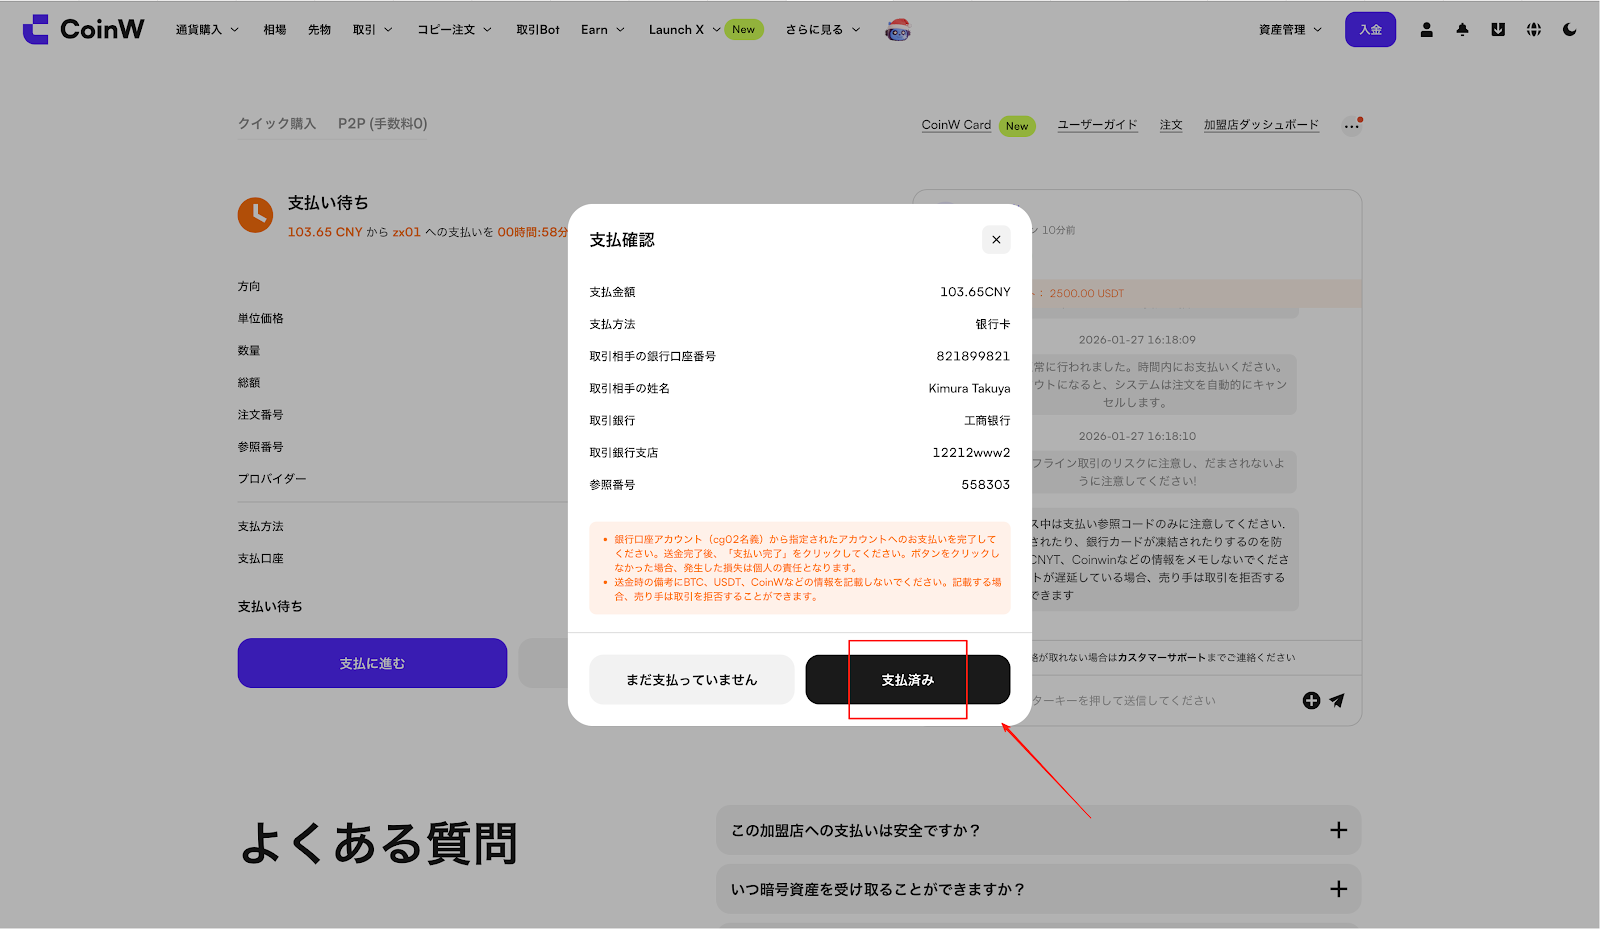Switch to the P2P (手数料0) tab
This screenshot has height=929, width=1600.
382,124
